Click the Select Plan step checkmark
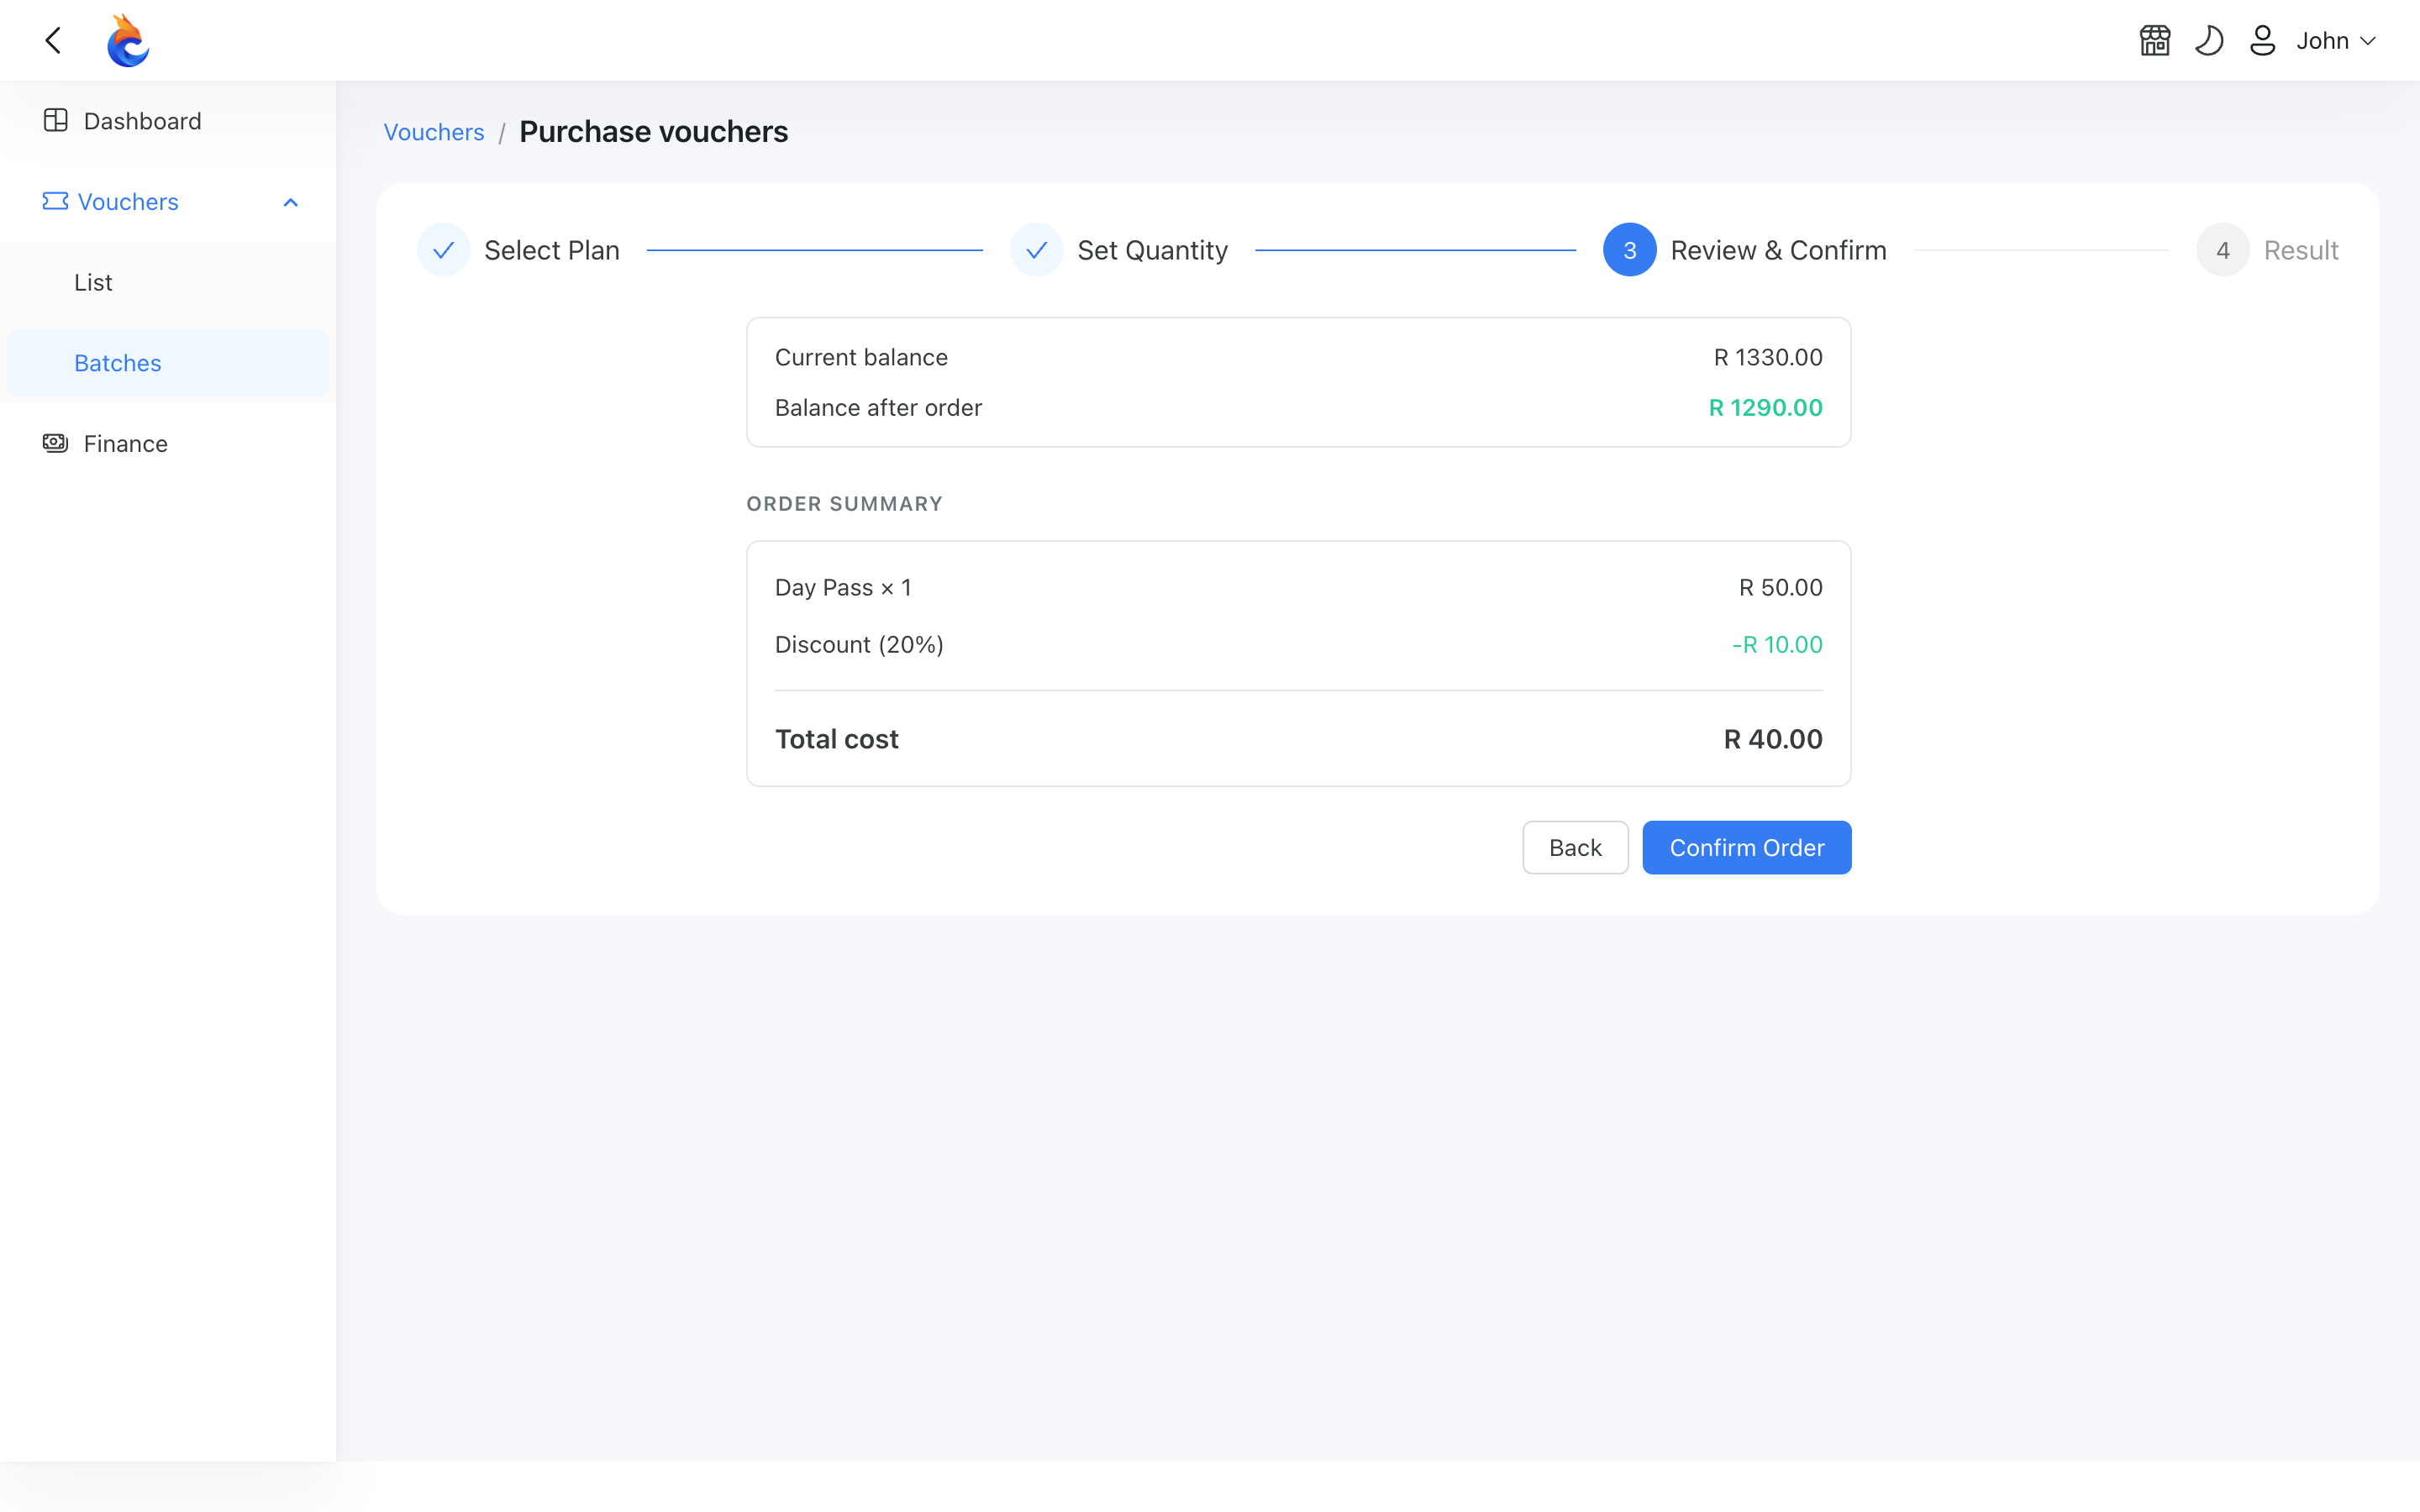The width and height of the screenshot is (2420, 1512). [x=444, y=250]
